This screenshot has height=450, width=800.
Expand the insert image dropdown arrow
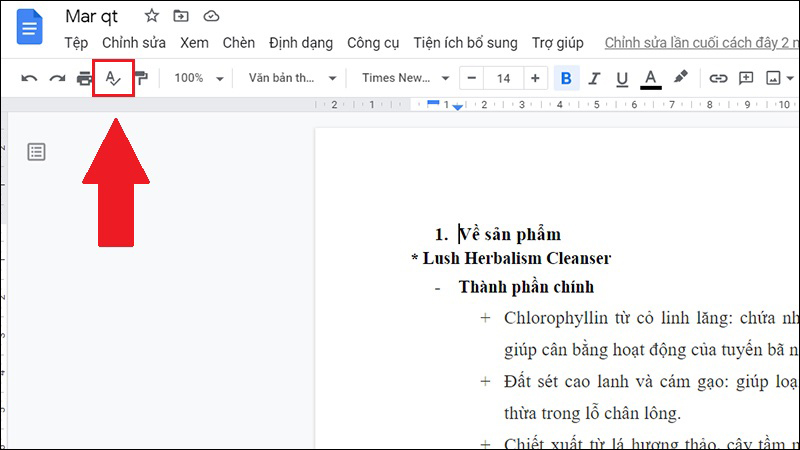click(790, 79)
